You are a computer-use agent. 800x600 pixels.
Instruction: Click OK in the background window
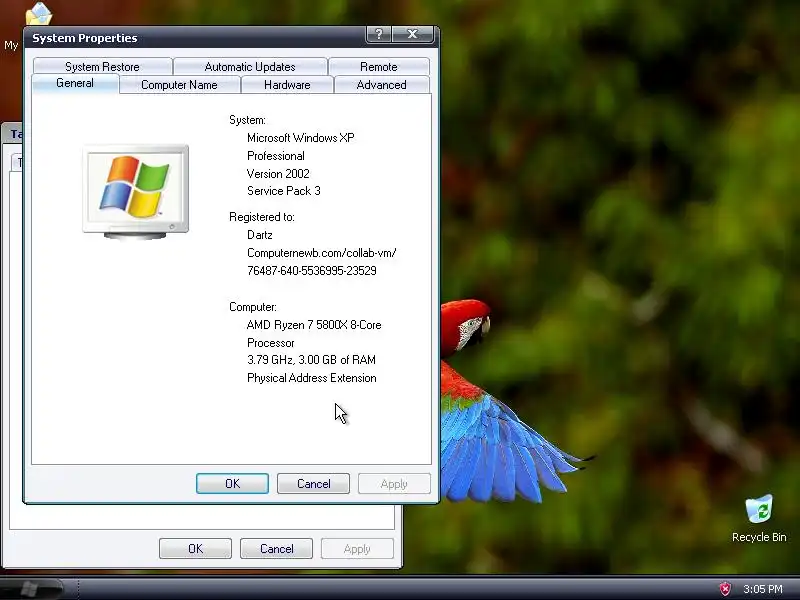pos(195,548)
